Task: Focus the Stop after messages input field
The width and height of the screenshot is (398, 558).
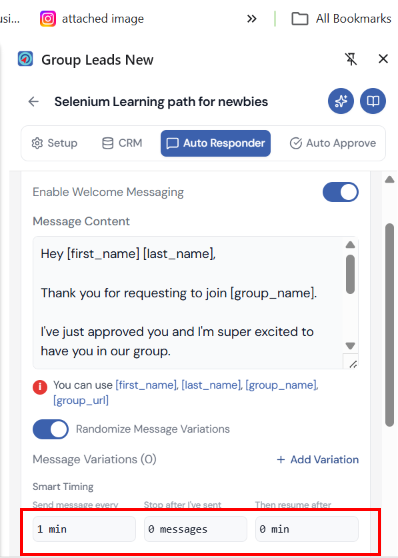Action: pyautogui.click(x=195, y=529)
